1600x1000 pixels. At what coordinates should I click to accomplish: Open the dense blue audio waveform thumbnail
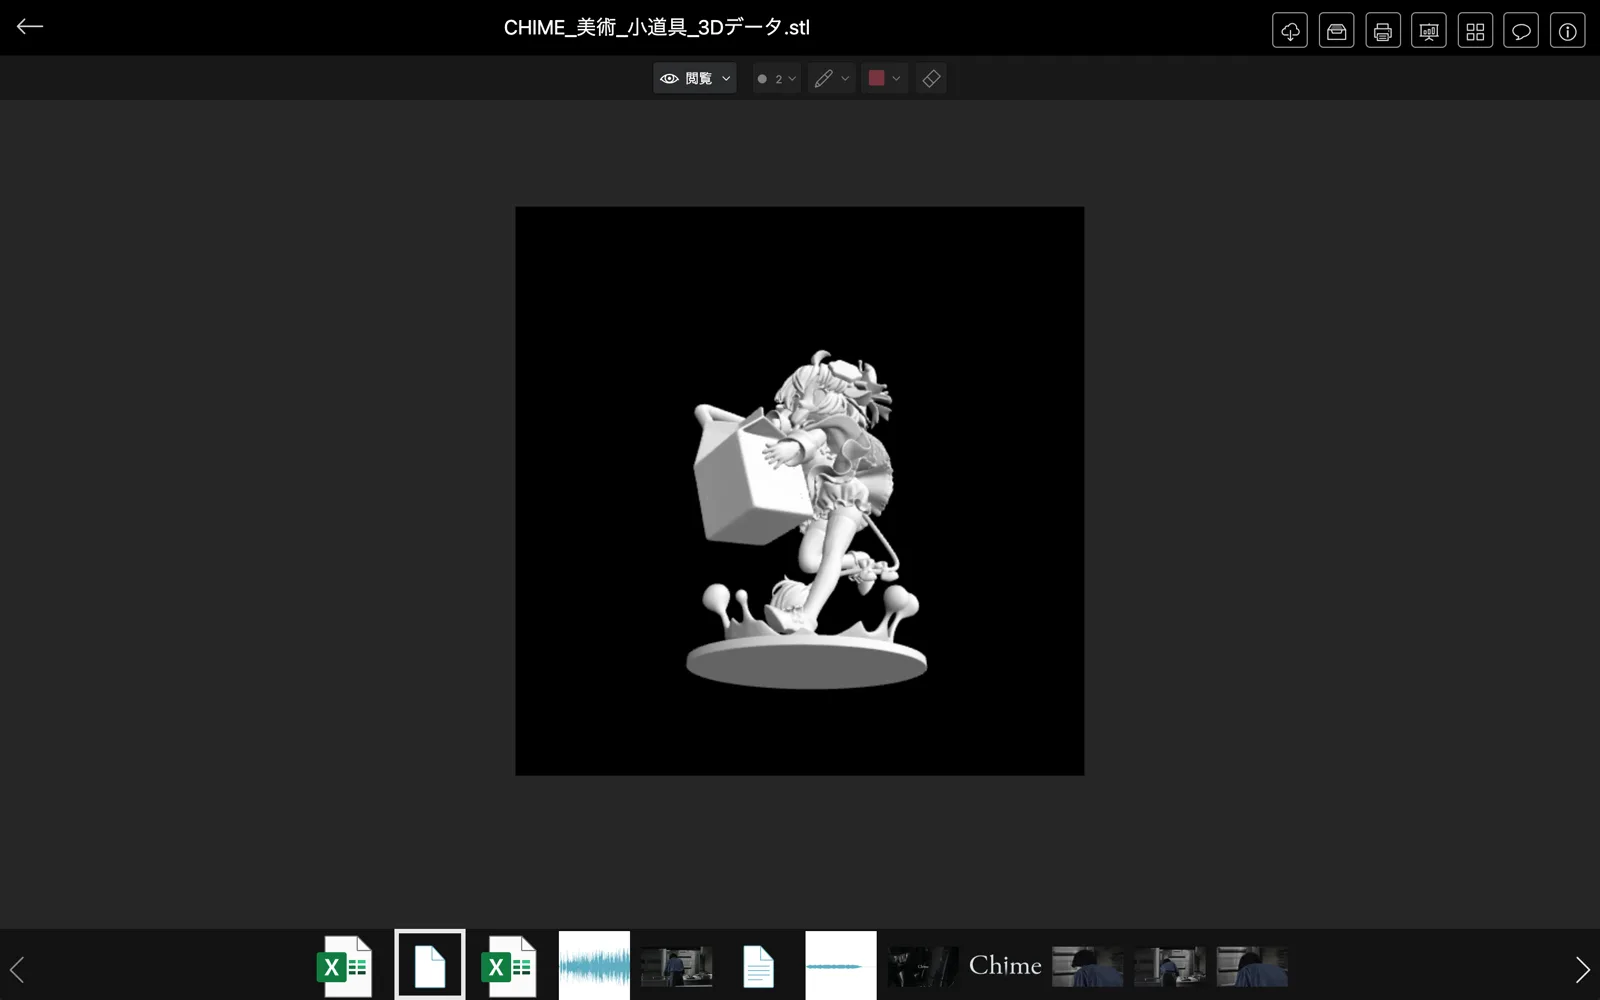(594, 965)
